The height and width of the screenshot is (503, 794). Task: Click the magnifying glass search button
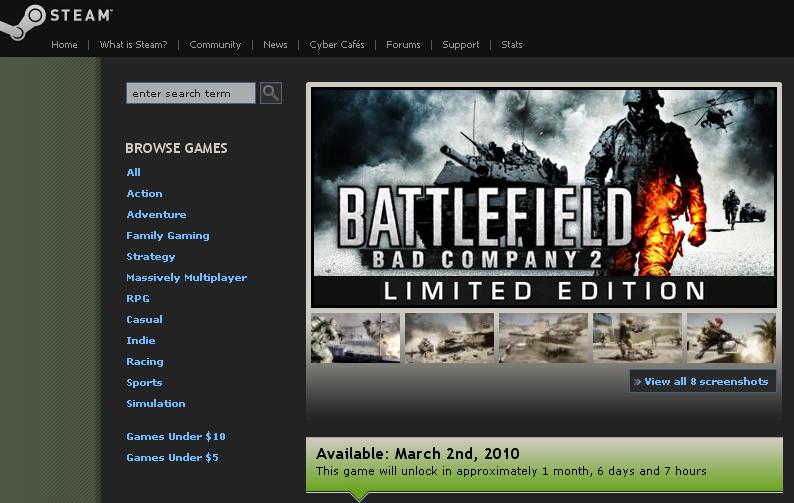point(271,93)
